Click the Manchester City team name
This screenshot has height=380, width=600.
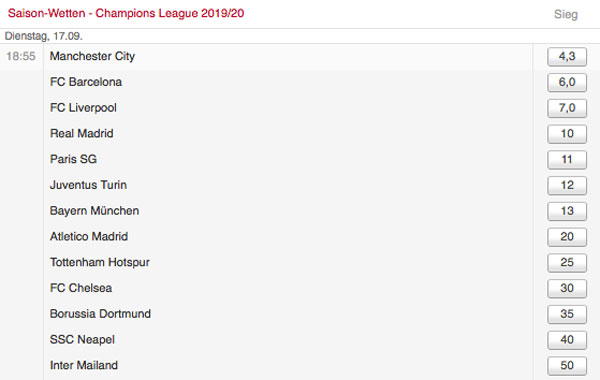click(x=92, y=56)
